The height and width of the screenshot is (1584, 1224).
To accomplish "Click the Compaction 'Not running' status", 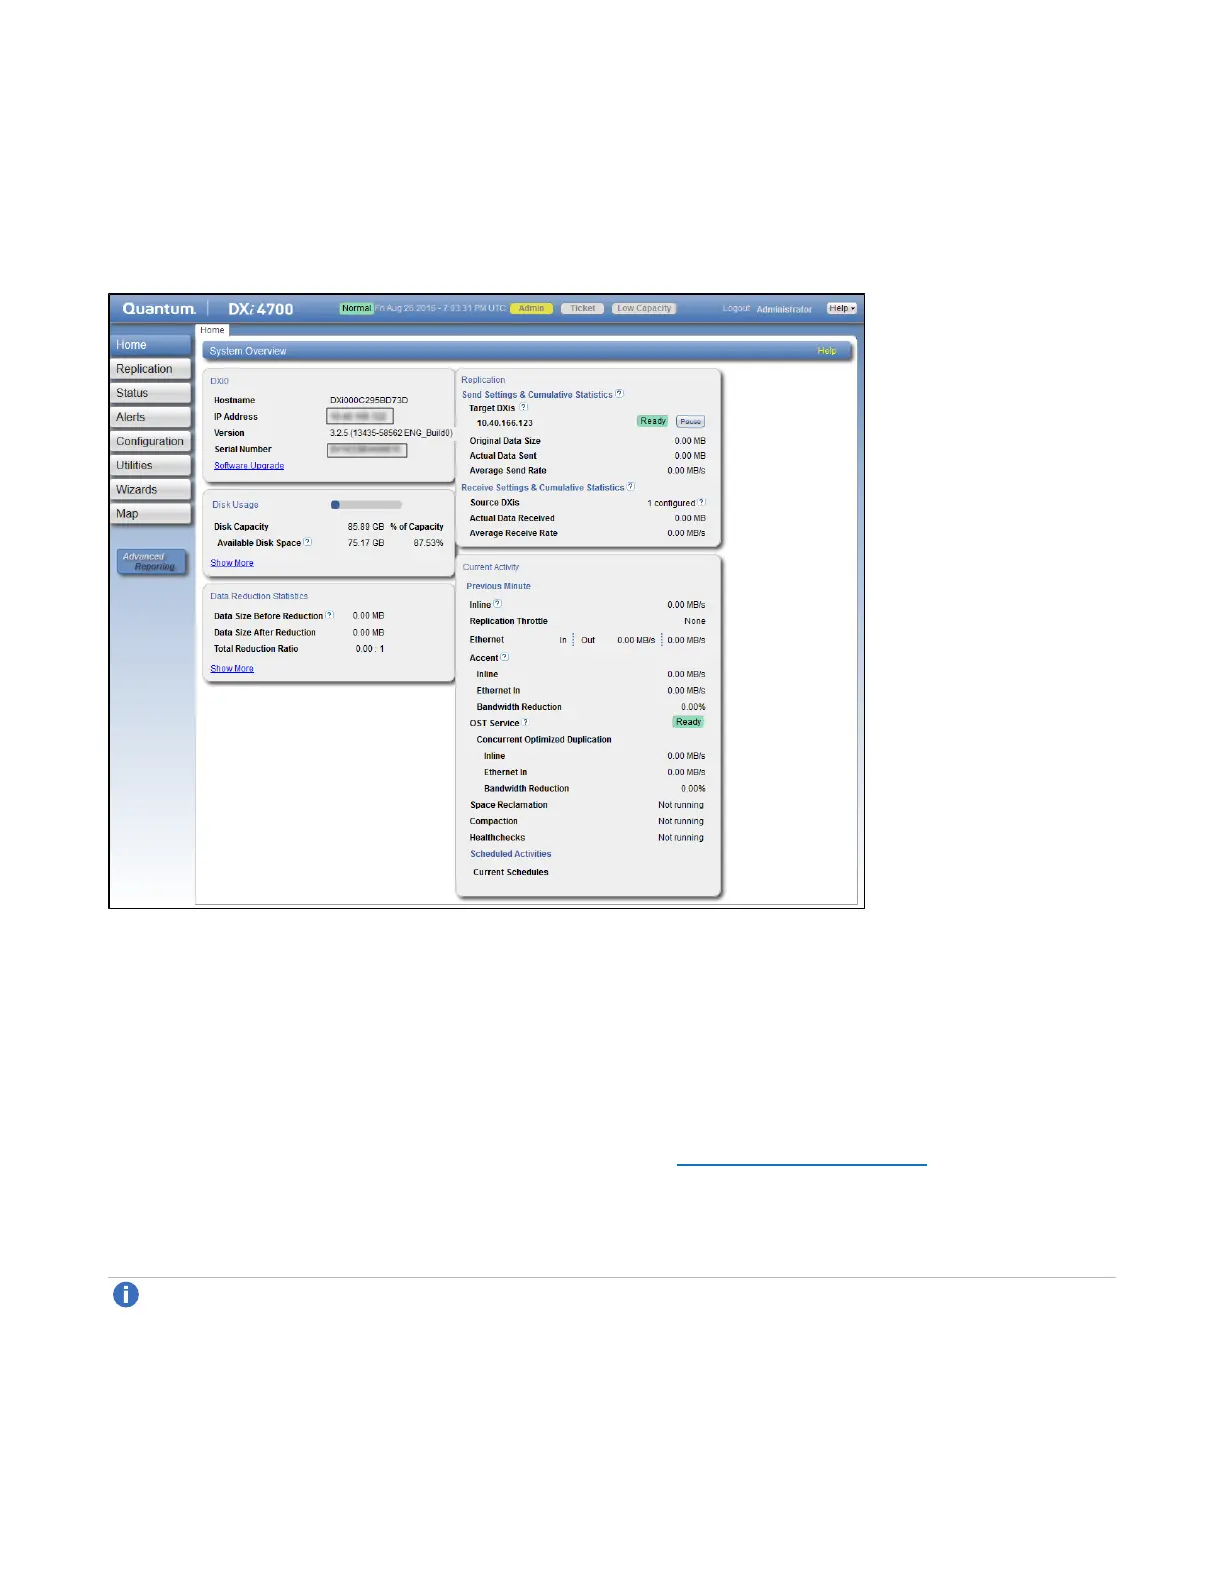I will [681, 821].
